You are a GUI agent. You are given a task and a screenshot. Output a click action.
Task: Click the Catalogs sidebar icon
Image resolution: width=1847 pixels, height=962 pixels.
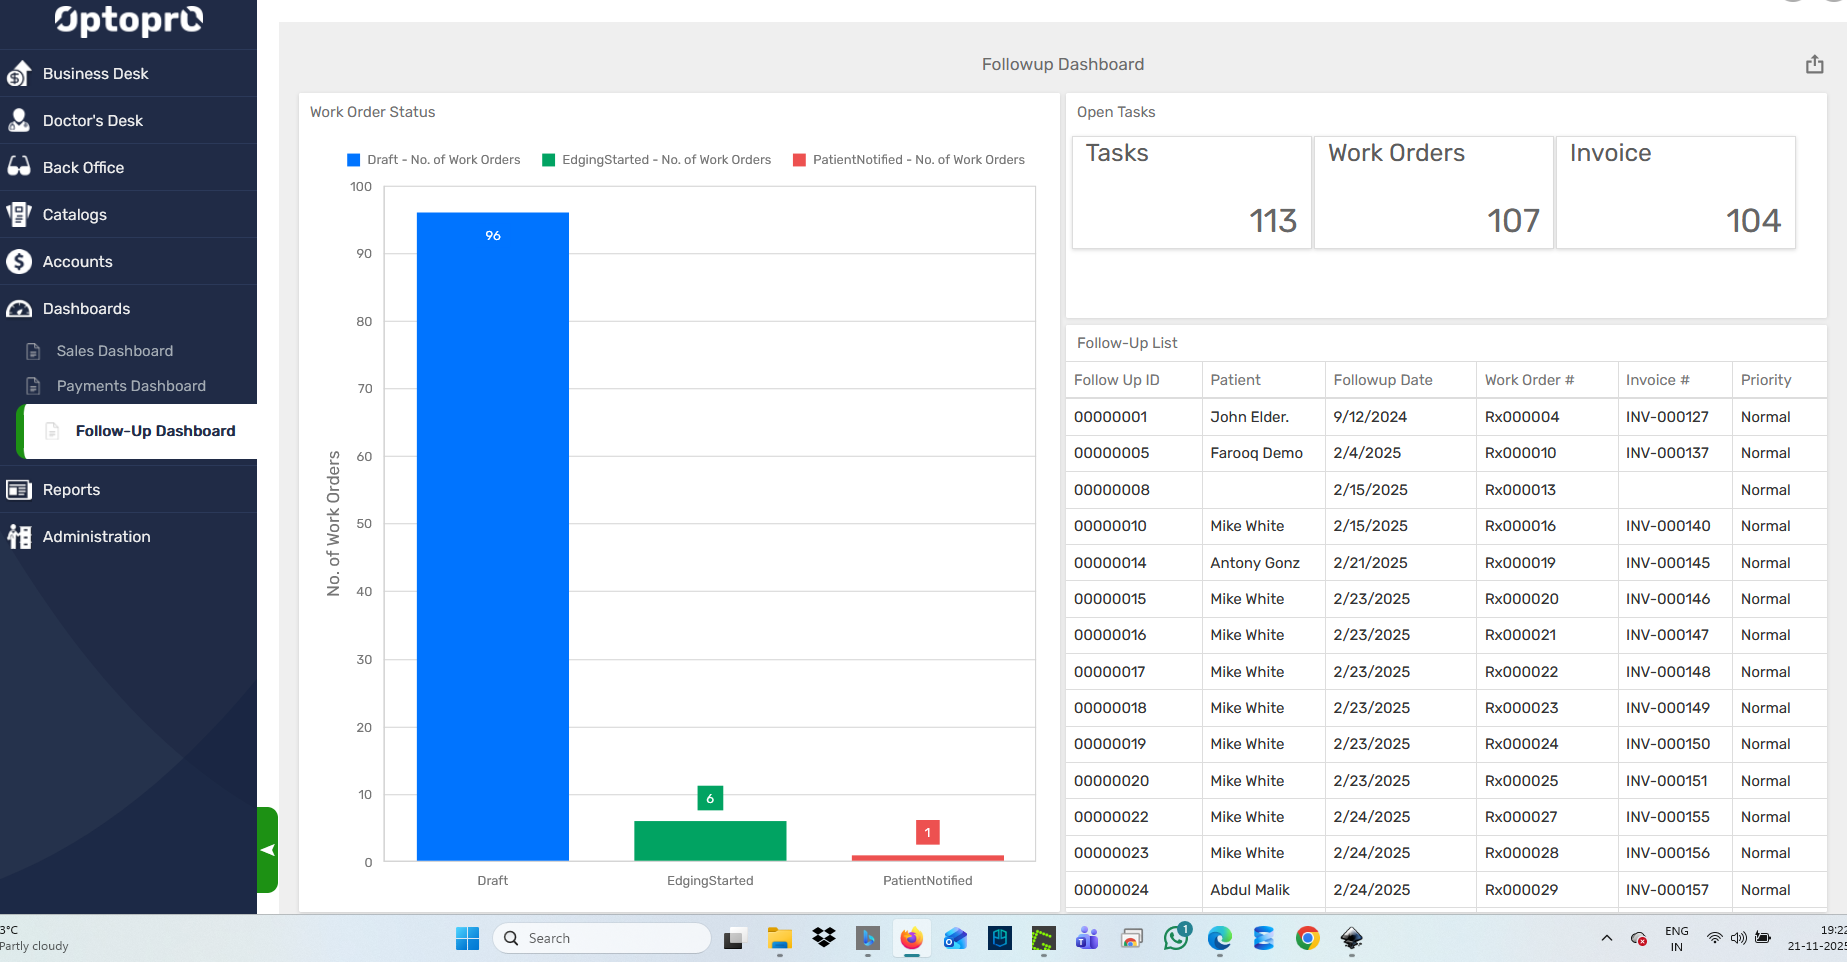click(19, 214)
